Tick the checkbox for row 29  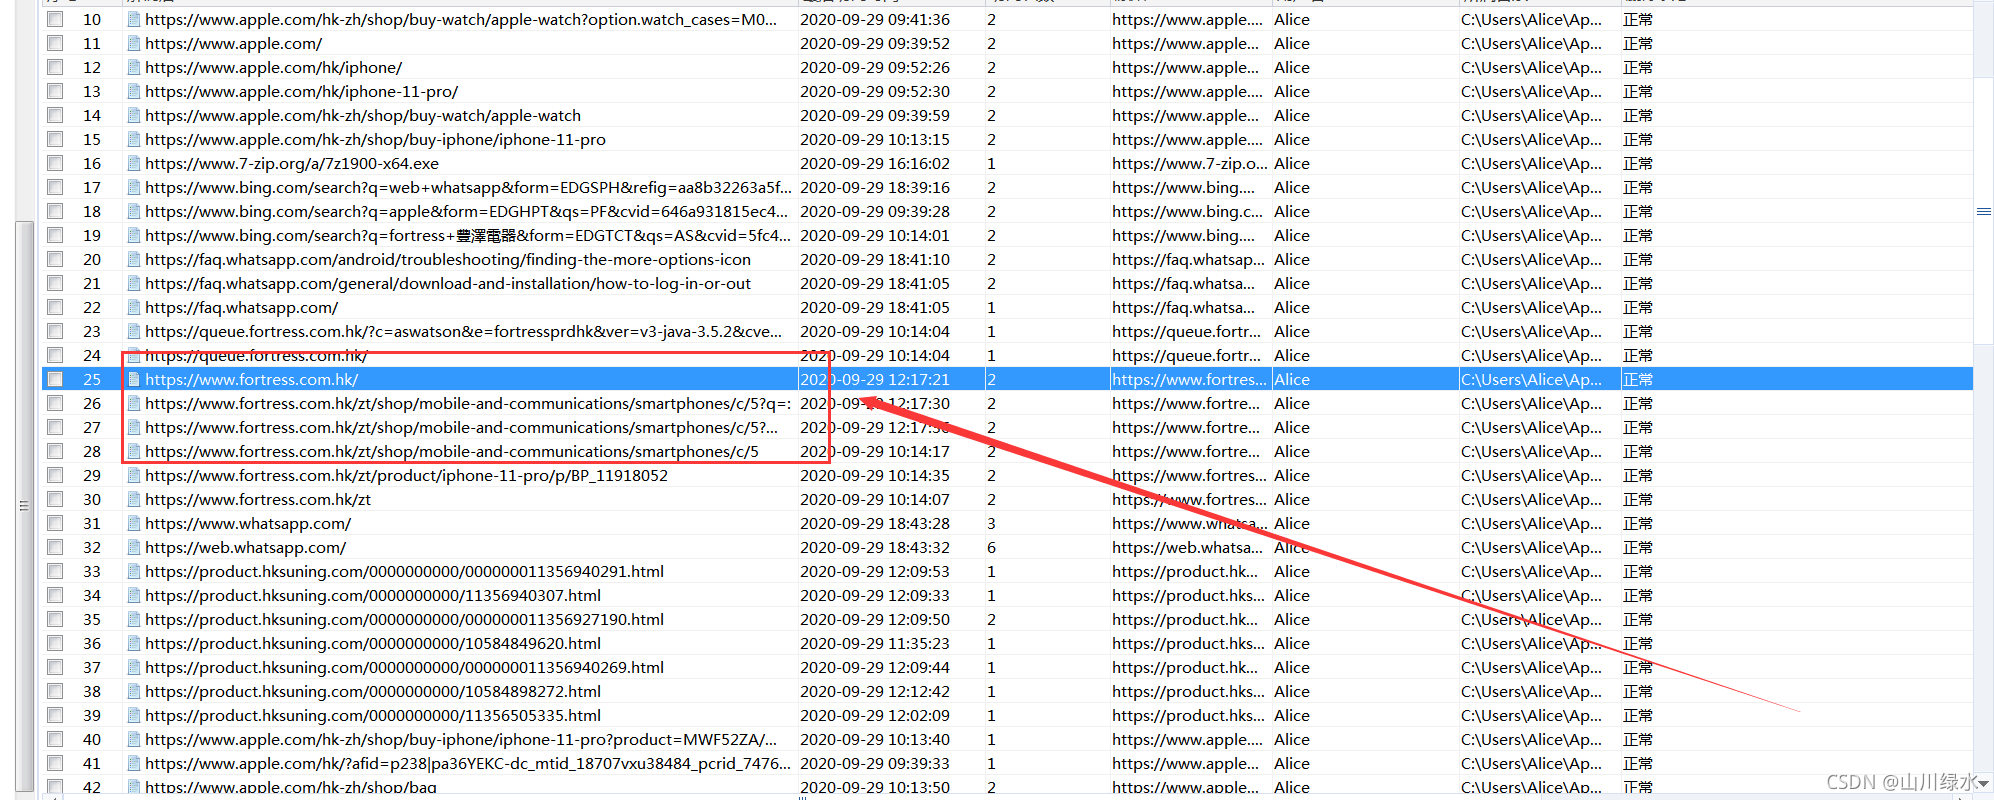click(x=55, y=475)
